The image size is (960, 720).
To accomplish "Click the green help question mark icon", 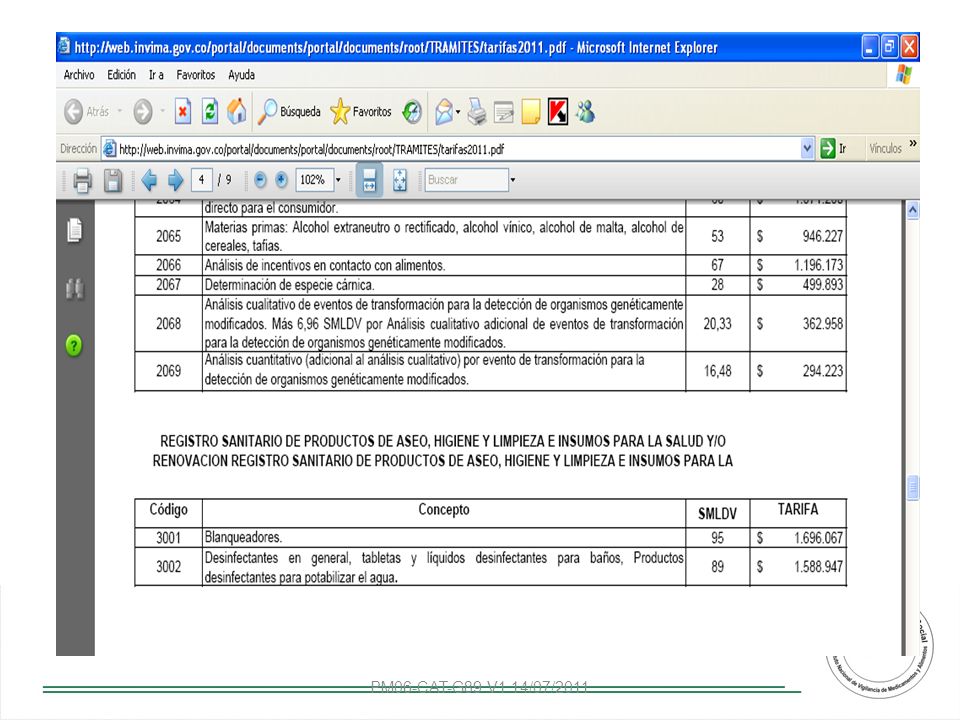I will pyautogui.click(x=74, y=346).
